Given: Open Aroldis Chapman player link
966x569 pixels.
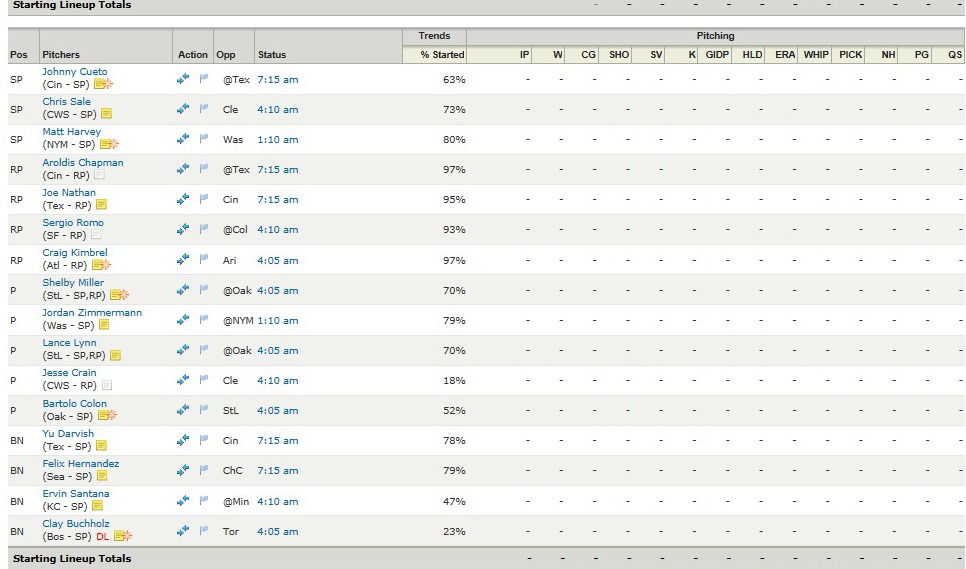Looking at the screenshot, I should click(83, 163).
